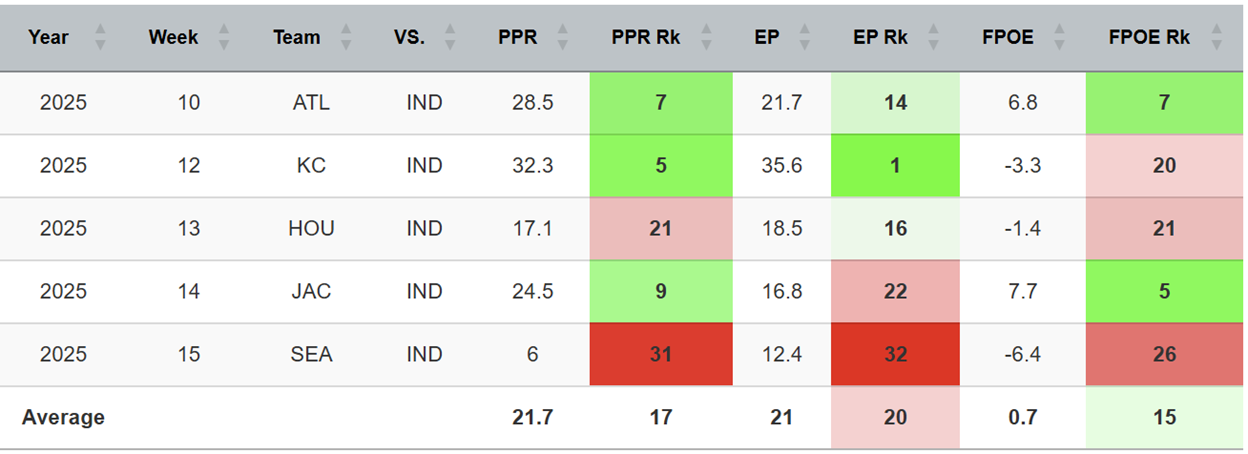Sort by FPOE Rk column arrows
This screenshot has height=454, width=1248.
tap(1216, 38)
